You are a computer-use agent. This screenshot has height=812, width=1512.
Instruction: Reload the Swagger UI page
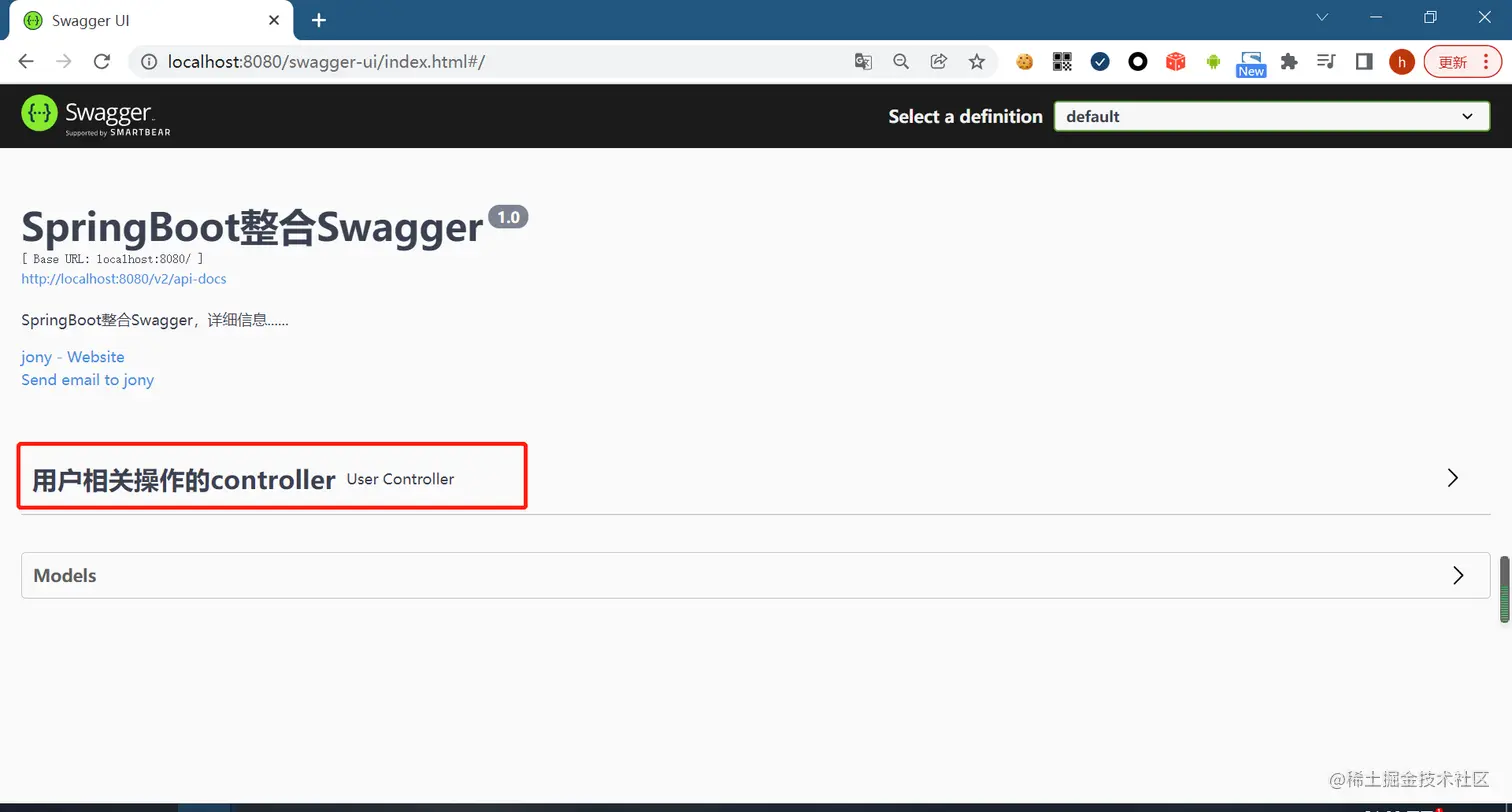(101, 62)
